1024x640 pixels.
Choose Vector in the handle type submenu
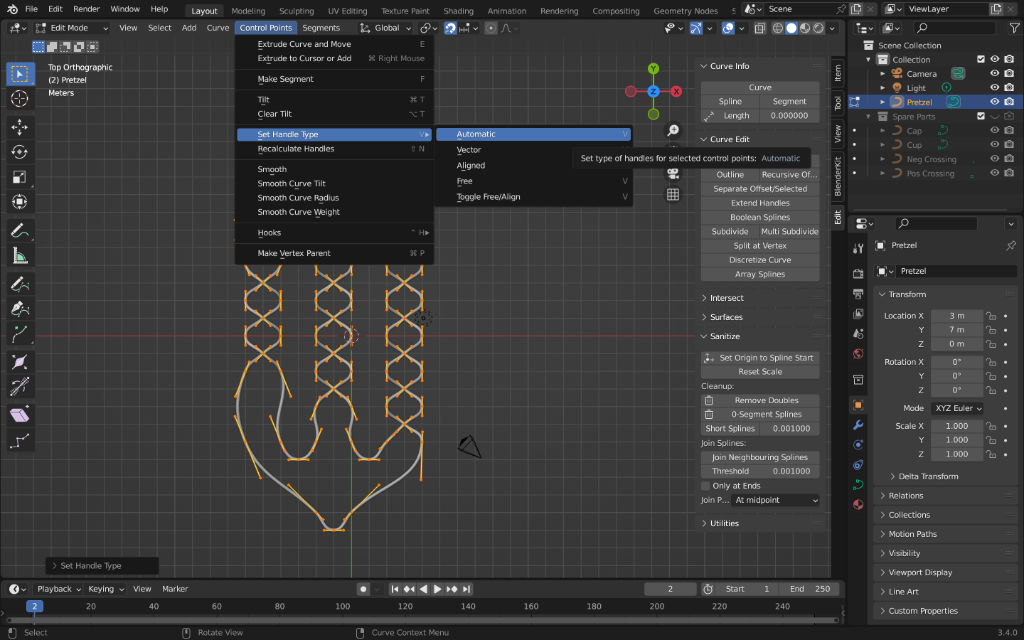[x=469, y=150]
